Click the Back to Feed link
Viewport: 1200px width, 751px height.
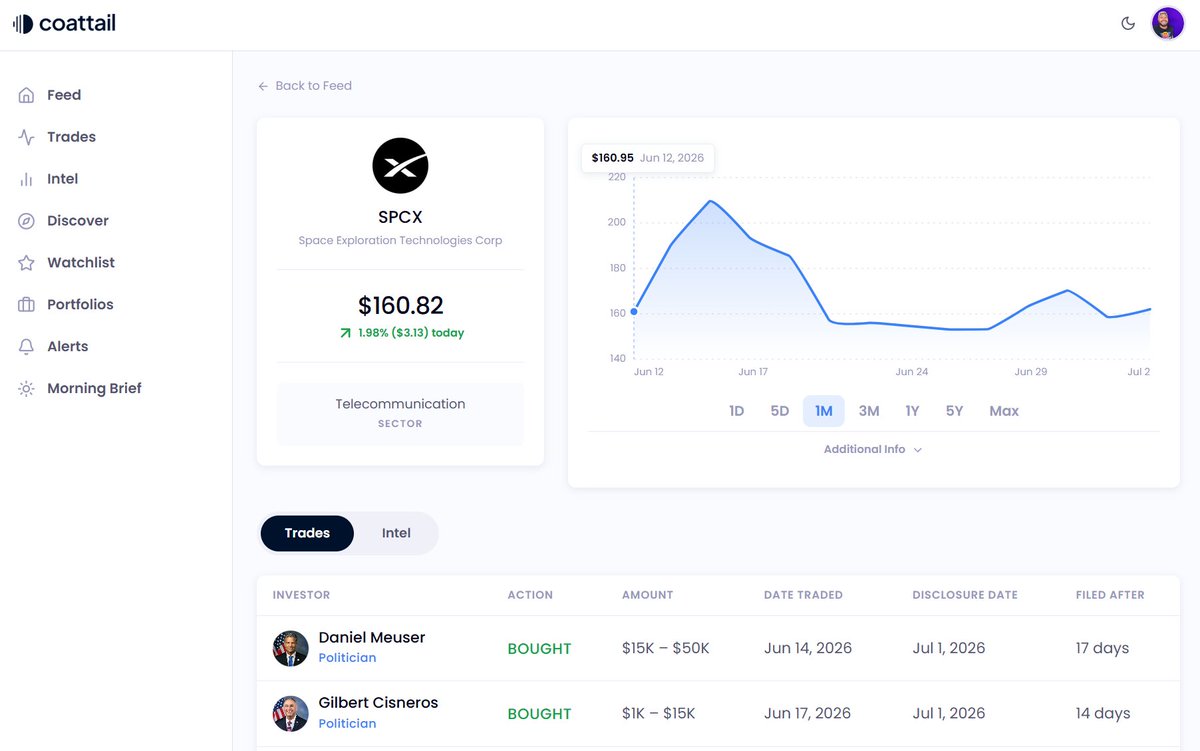(305, 86)
